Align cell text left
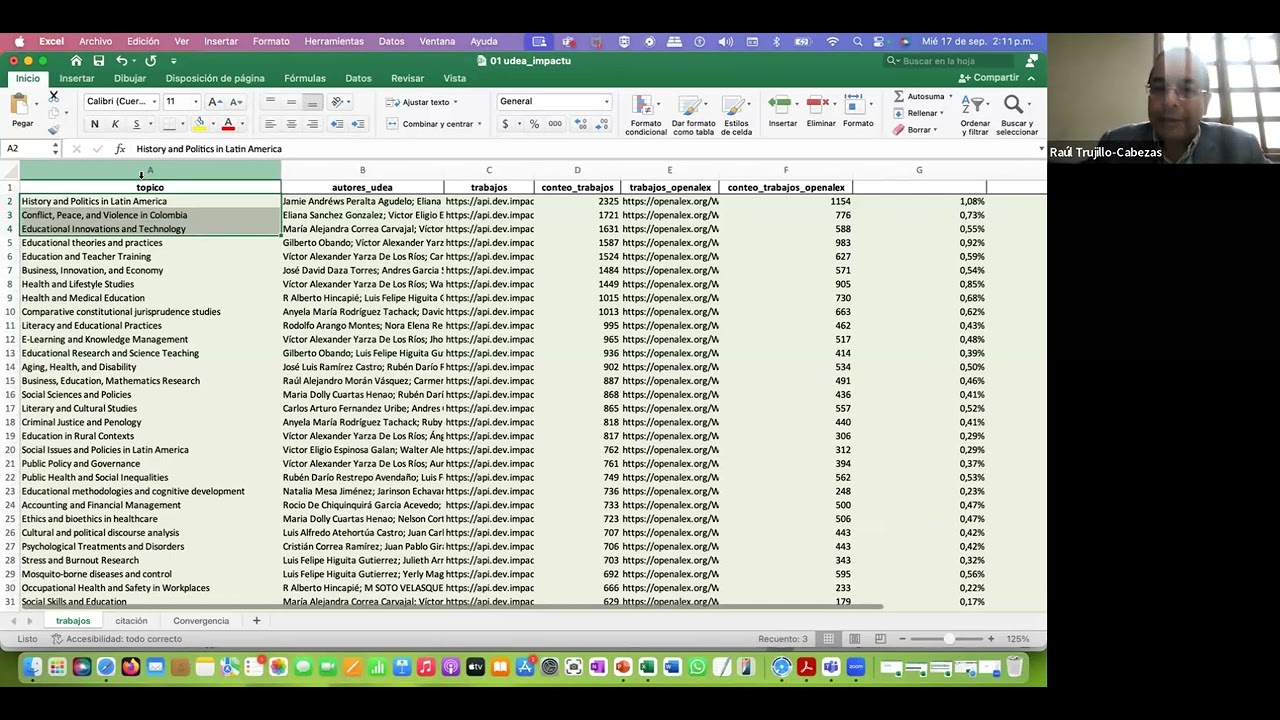This screenshot has height=720, width=1280. (270, 124)
